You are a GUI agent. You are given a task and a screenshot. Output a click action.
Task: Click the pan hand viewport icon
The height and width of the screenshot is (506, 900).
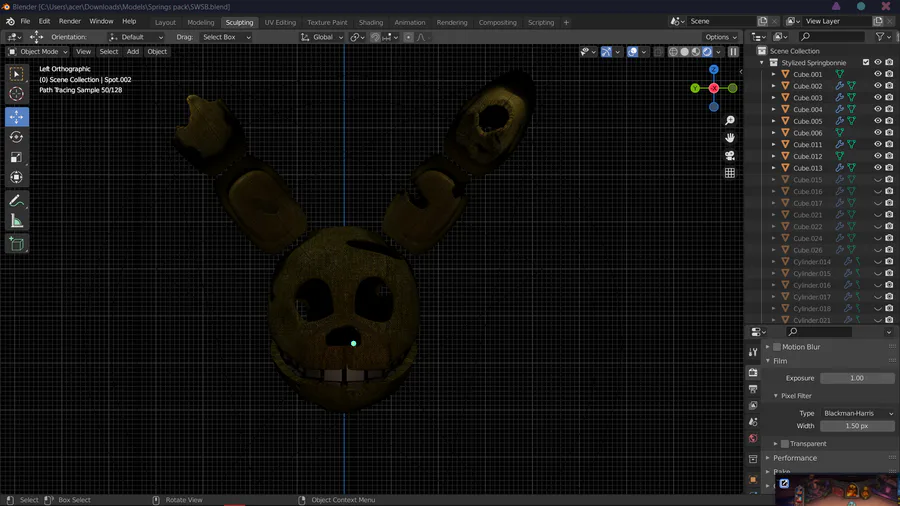pos(730,138)
